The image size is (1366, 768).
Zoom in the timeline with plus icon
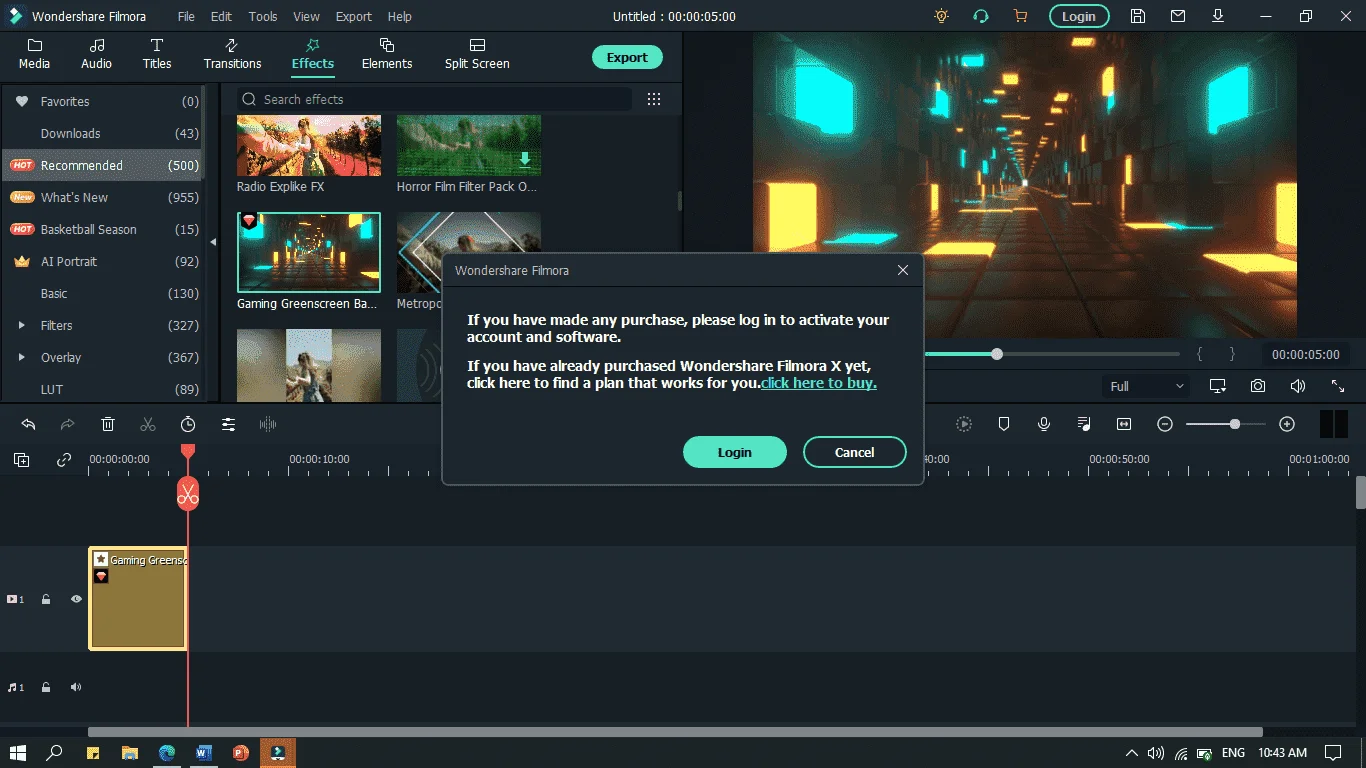[x=1287, y=424]
